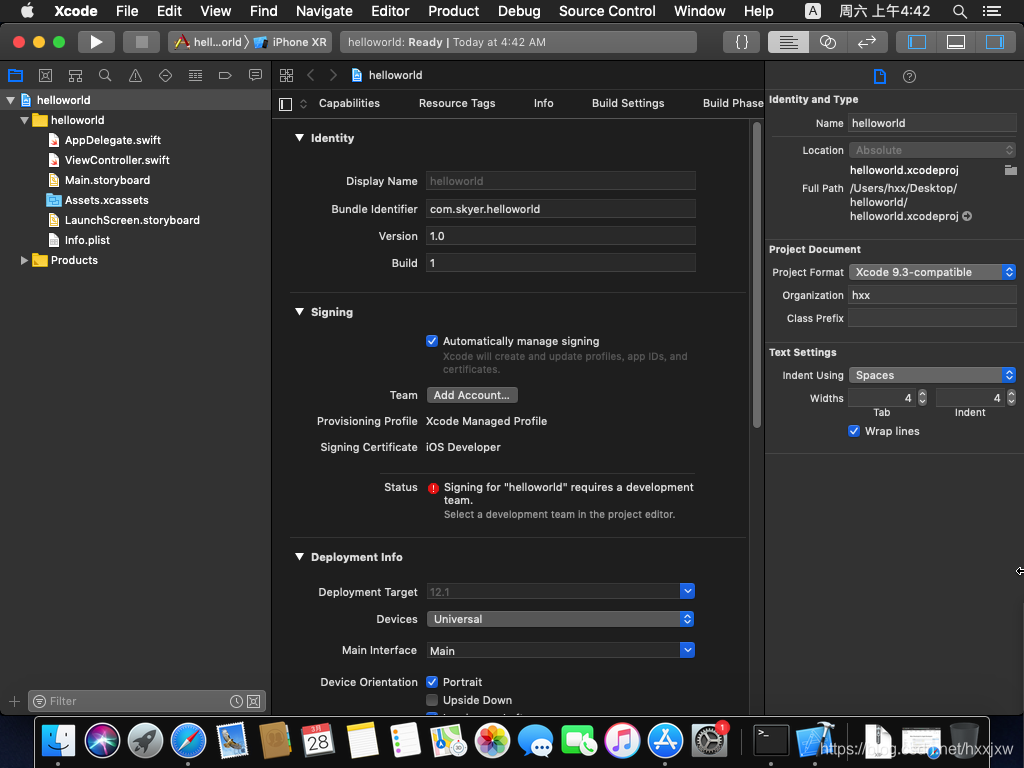Switch to the Resource Tags tab
The height and width of the screenshot is (768, 1024).
(x=457, y=103)
